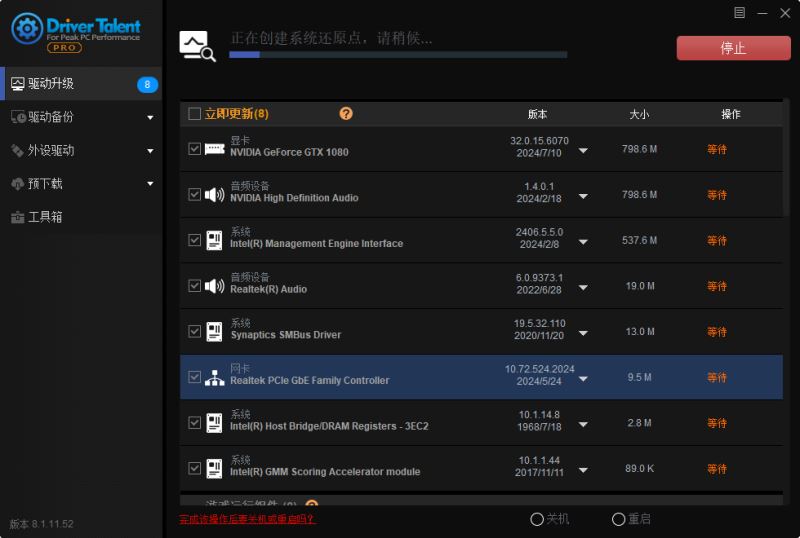Uncheck the NVIDIA GeForce GTX 1080 checkbox

coord(194,149)
